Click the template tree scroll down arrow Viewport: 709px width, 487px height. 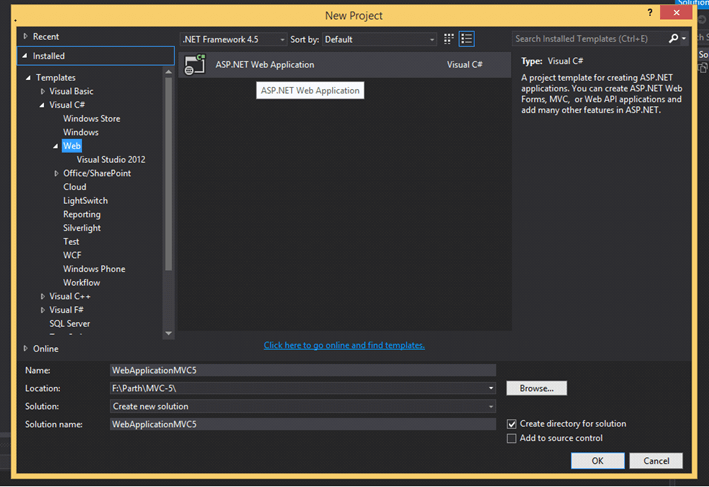(x=169, y=333)
